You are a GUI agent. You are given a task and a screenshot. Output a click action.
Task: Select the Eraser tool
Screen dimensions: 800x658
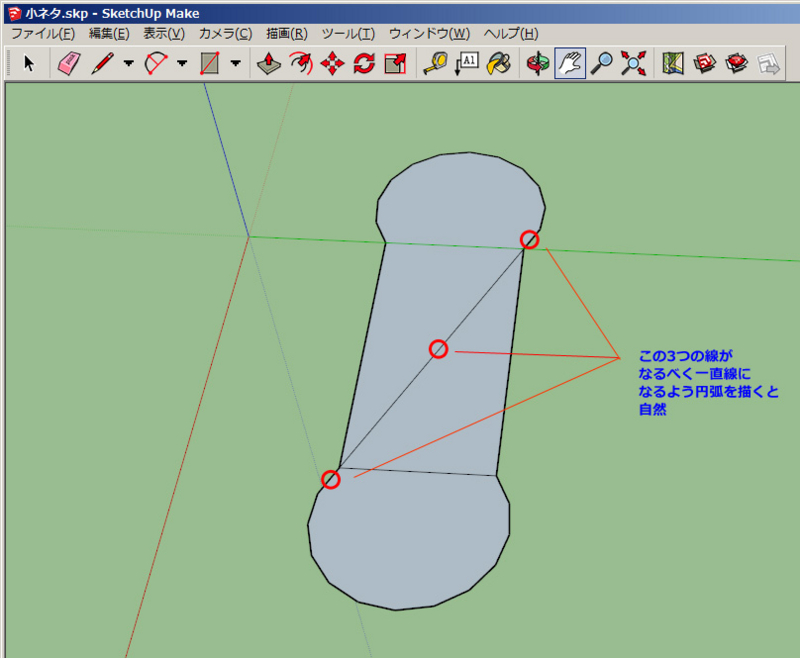(65, 63)
